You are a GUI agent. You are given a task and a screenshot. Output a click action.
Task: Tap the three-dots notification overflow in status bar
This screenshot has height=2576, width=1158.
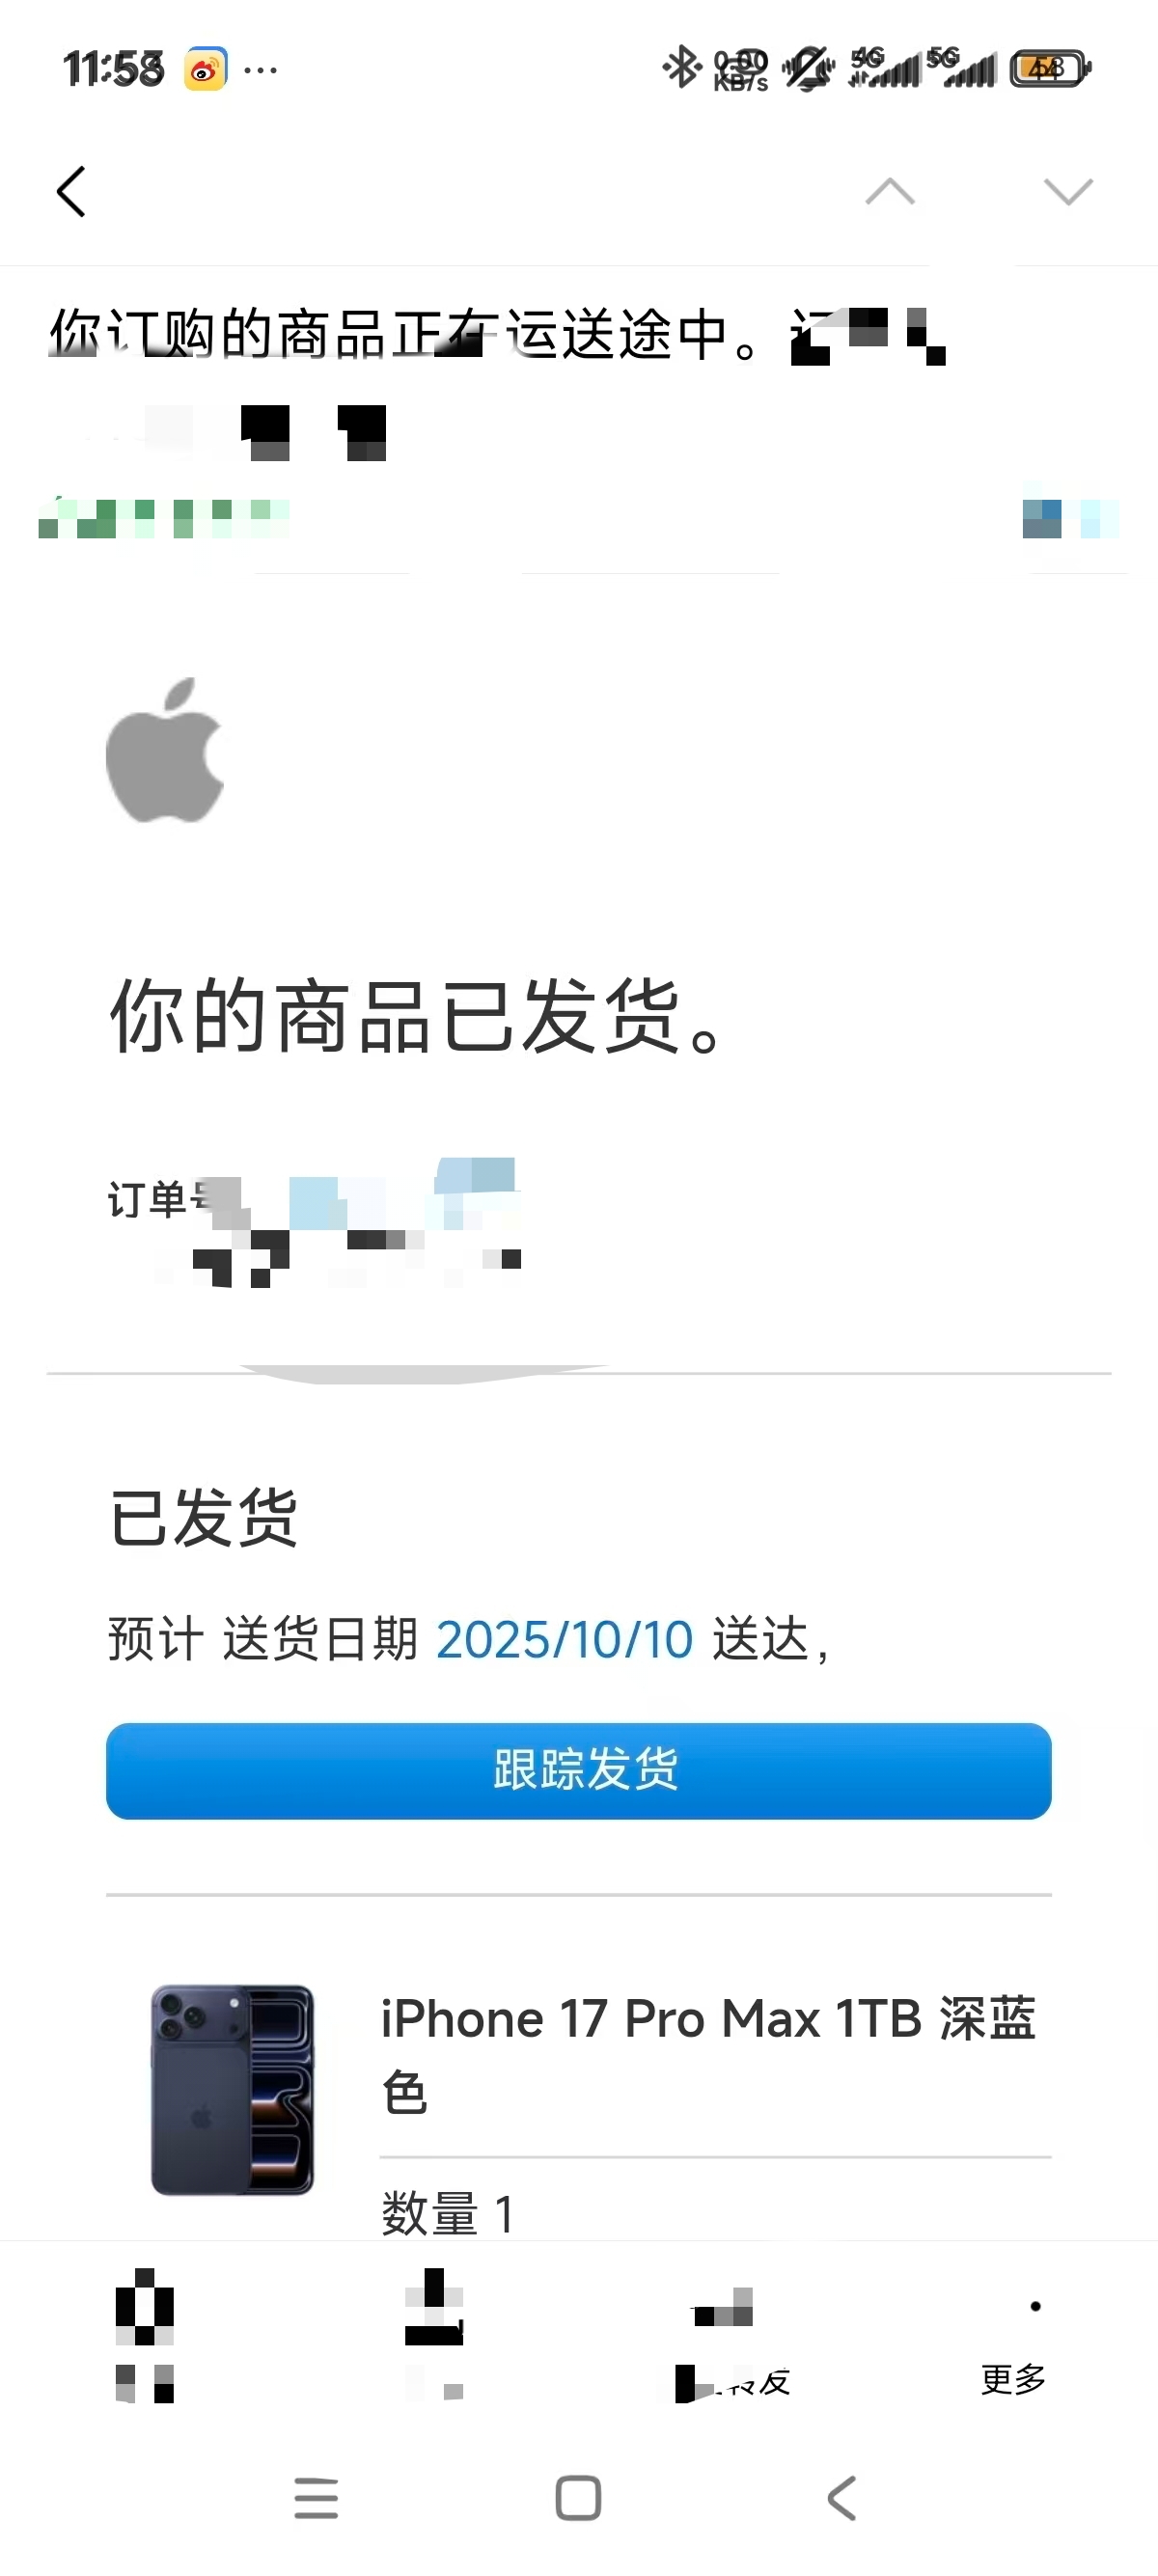[x=260, y=70]
